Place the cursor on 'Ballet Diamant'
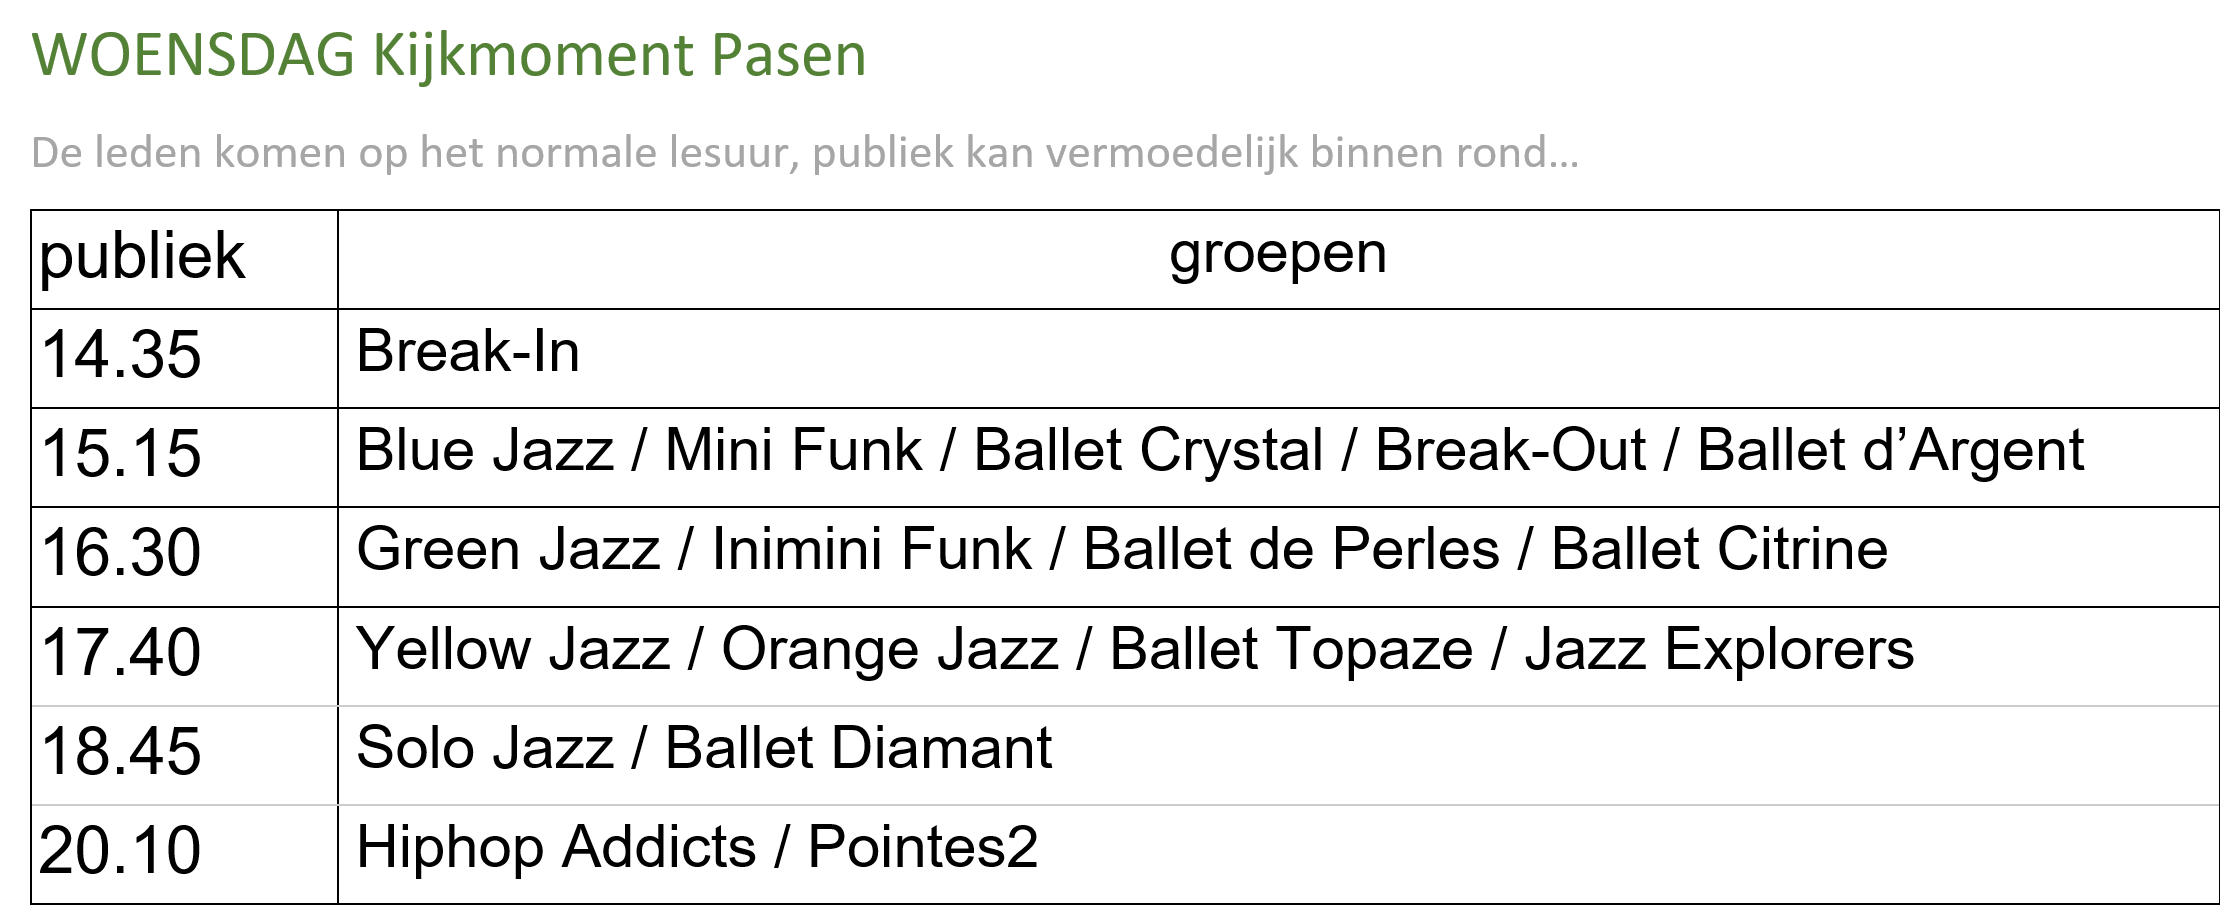 coord(858,749)
